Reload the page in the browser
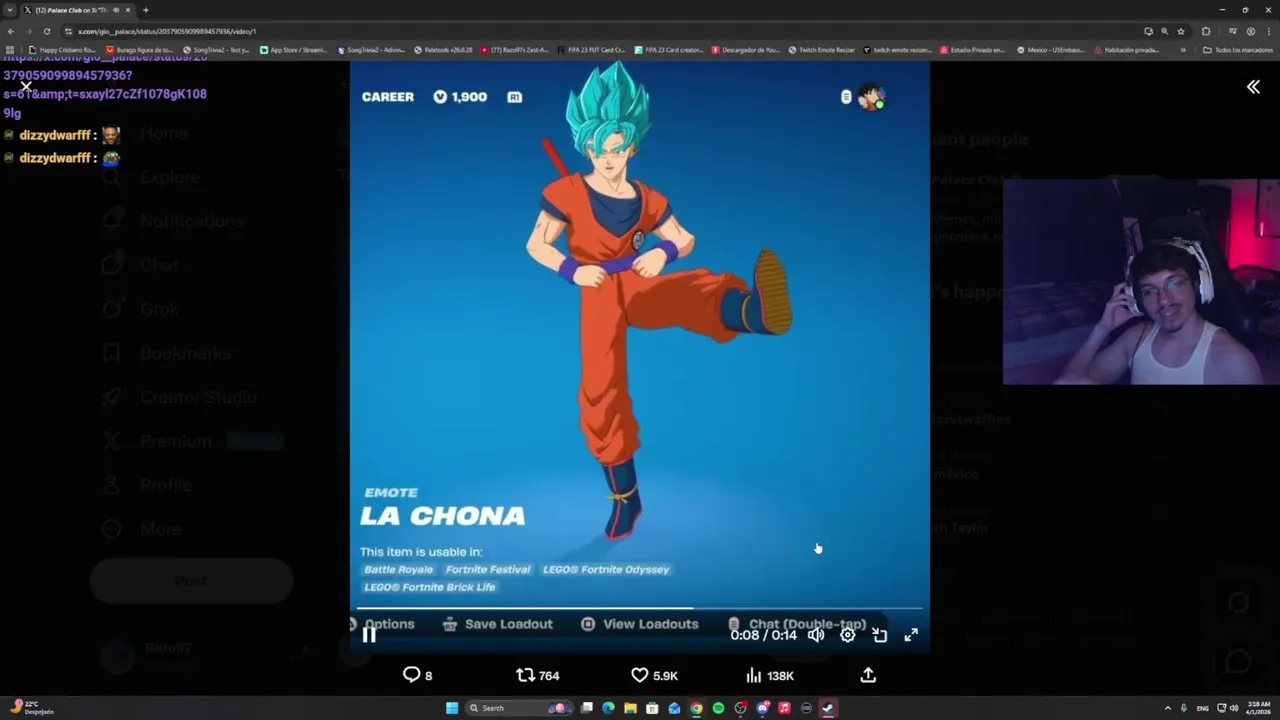 46,31
